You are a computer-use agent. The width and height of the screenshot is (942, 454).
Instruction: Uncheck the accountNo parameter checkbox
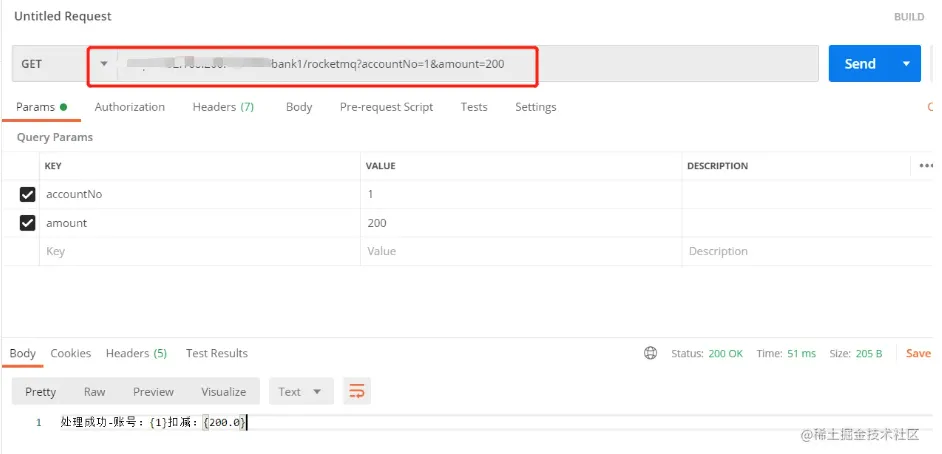coord(28,194)
